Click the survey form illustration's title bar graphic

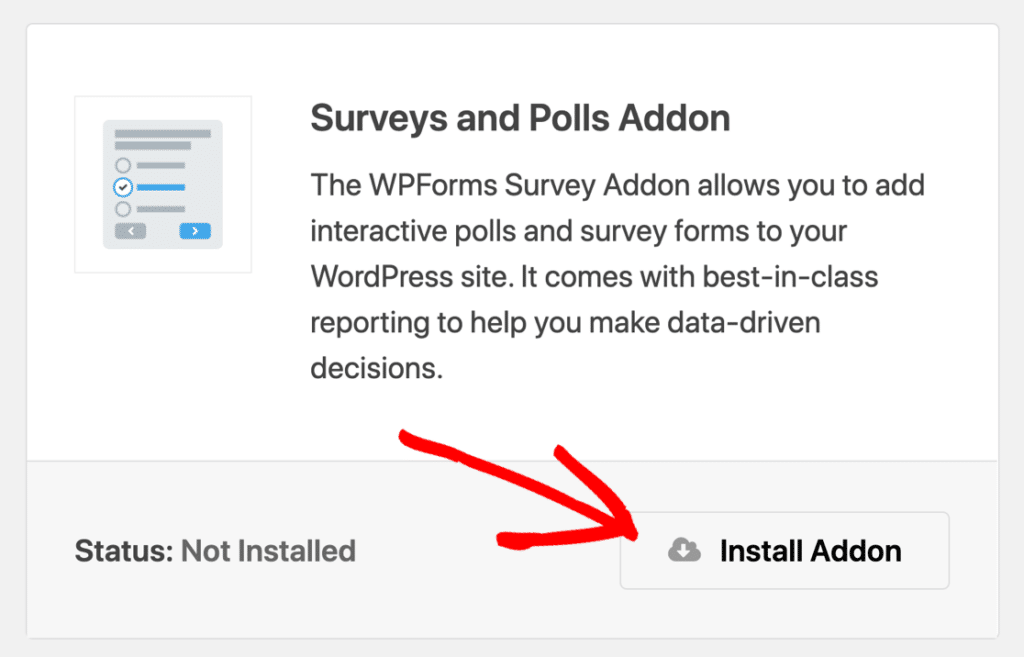(x=163, y=133)
